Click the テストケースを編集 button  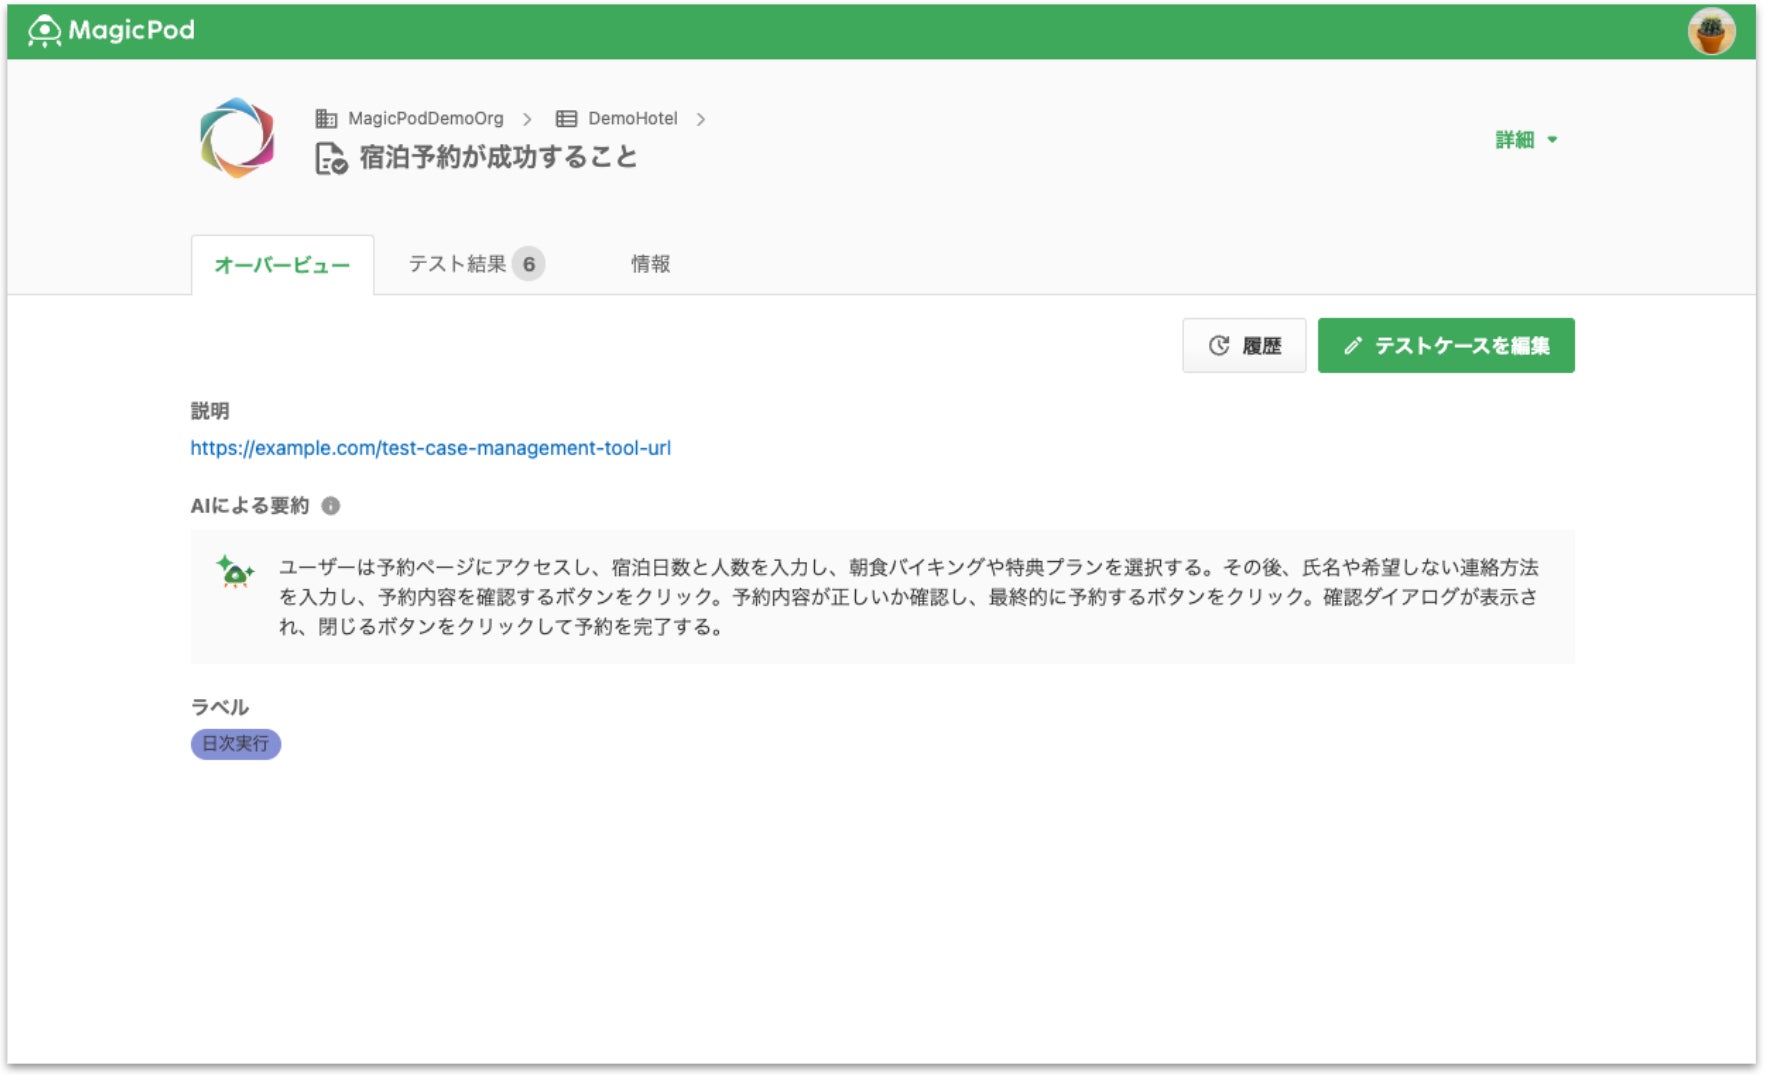[x=1445, y=346]
